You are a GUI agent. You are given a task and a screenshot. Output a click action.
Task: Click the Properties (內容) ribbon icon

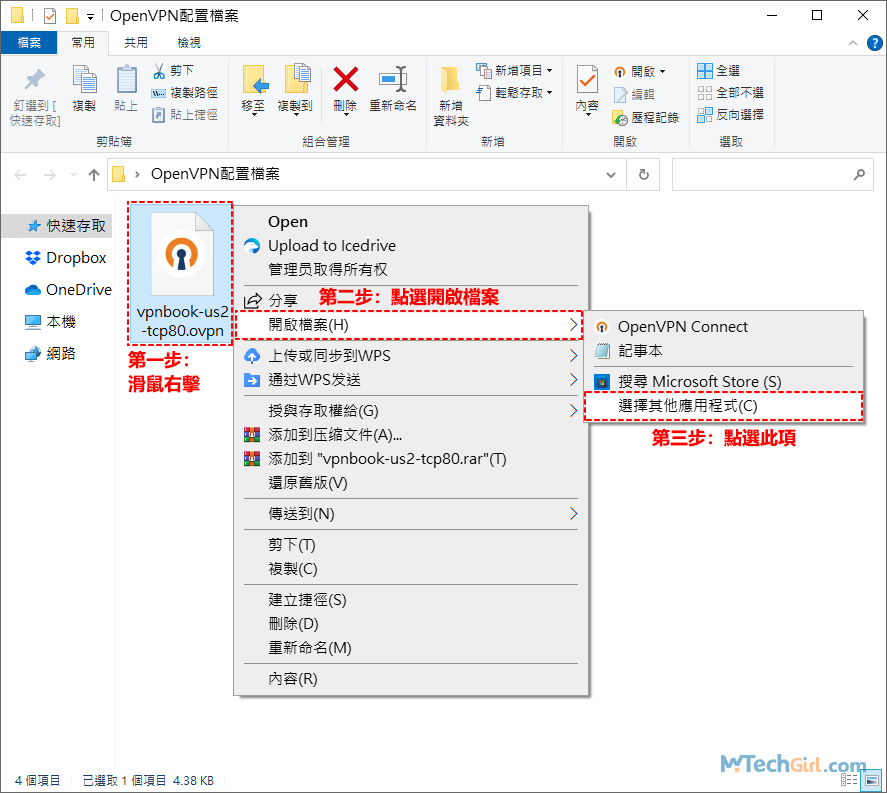587,80
